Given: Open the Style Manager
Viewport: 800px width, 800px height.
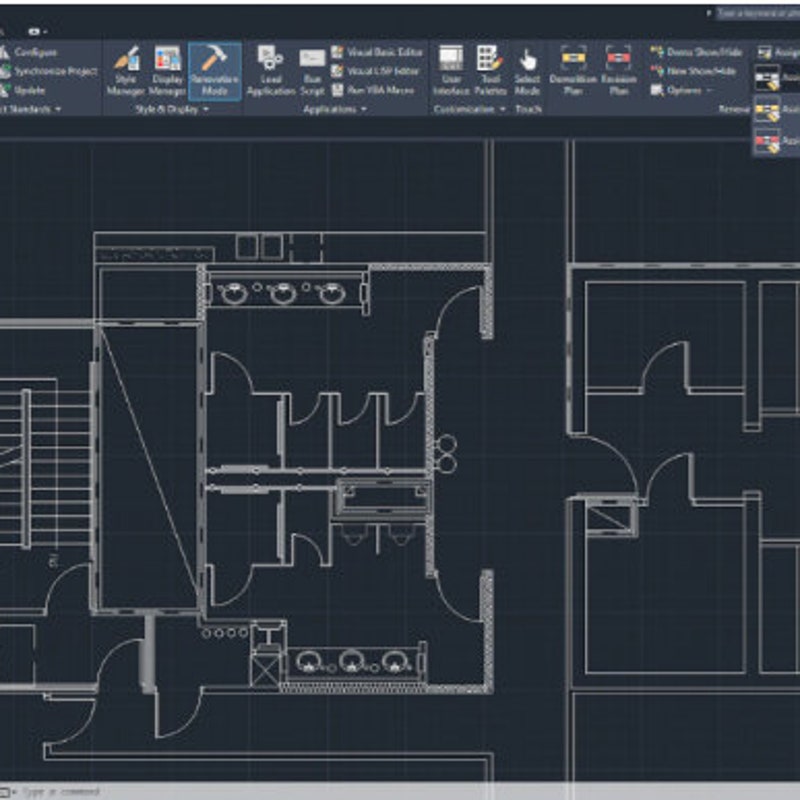Looking at the screenshot, I should coord(124,62).
